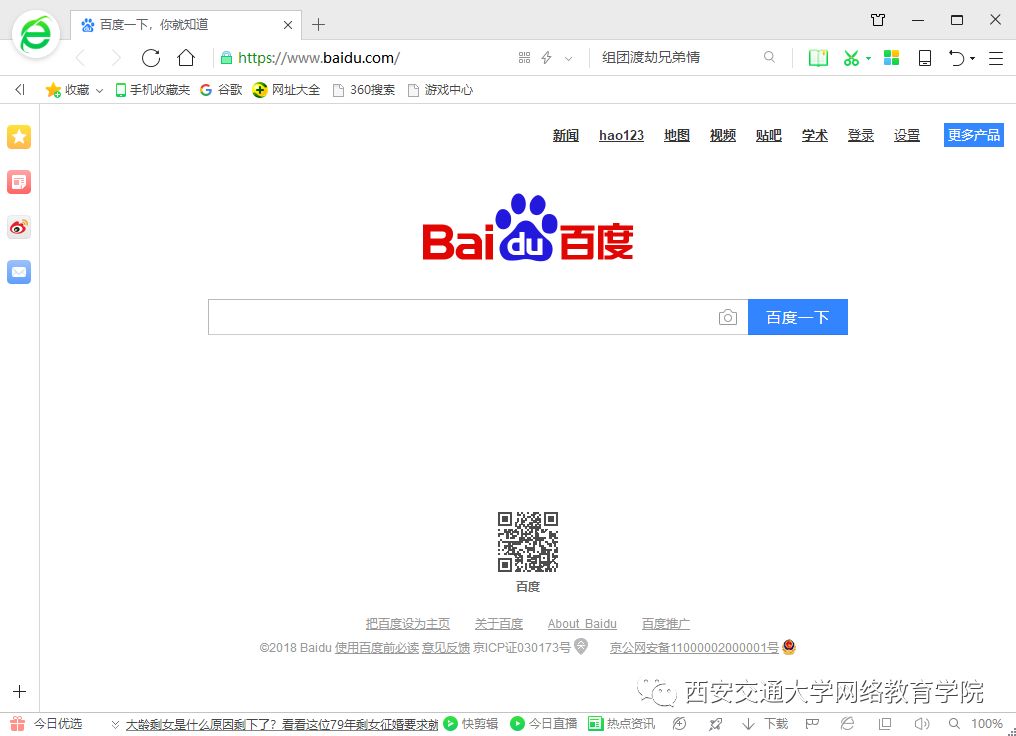The height and width of the screenshot is (736, 1016).
Task: Open the skin shirt icon in title bar
Action: coord(878,20)
